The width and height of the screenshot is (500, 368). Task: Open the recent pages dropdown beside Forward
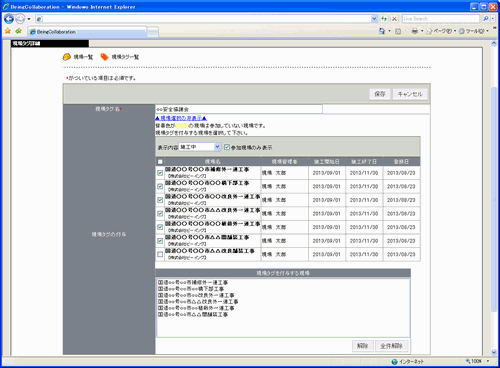coord(29,19)
